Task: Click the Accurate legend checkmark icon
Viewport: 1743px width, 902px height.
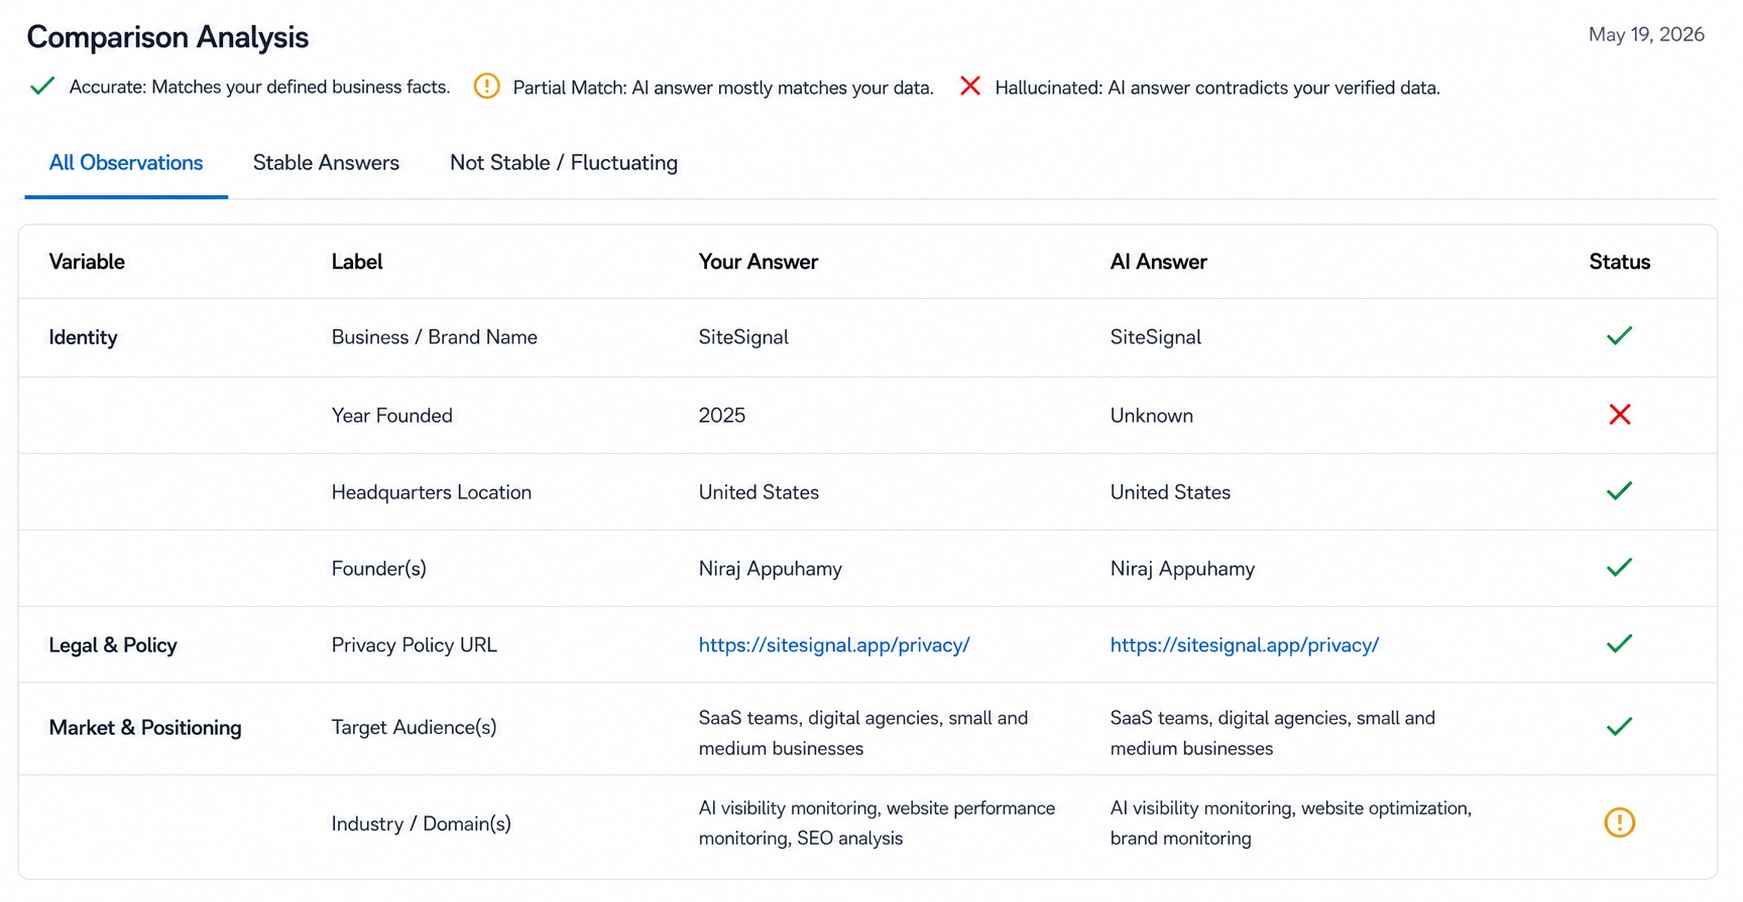Action: point(42,87)
